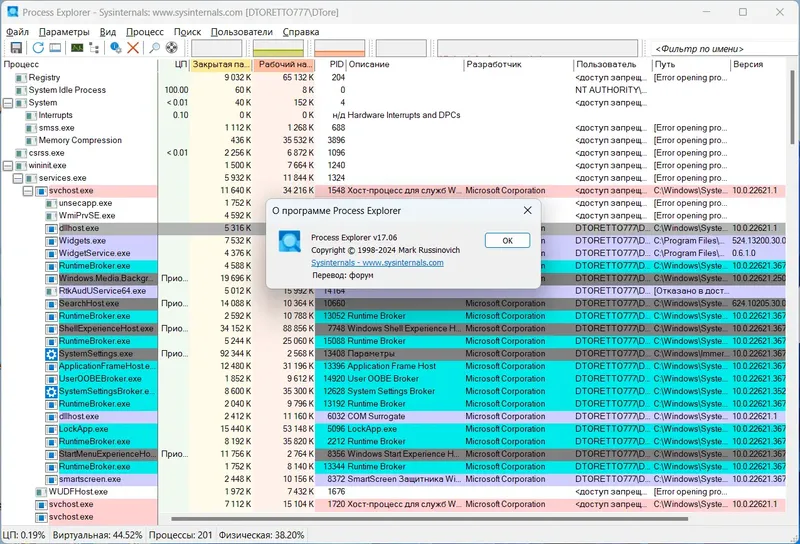Screen dimensions: 800x544
Task: Click the filter by name field
Action: (722, 49)
